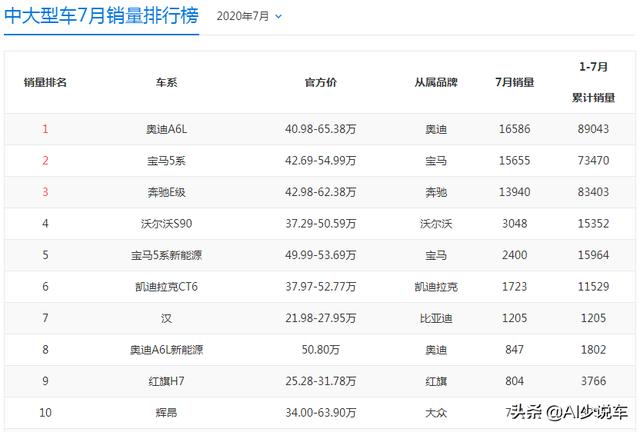The image size is (640, 432).
Task: Click brand 宝马 in the 宝马5系 row
Action: (x=436, y=160)
